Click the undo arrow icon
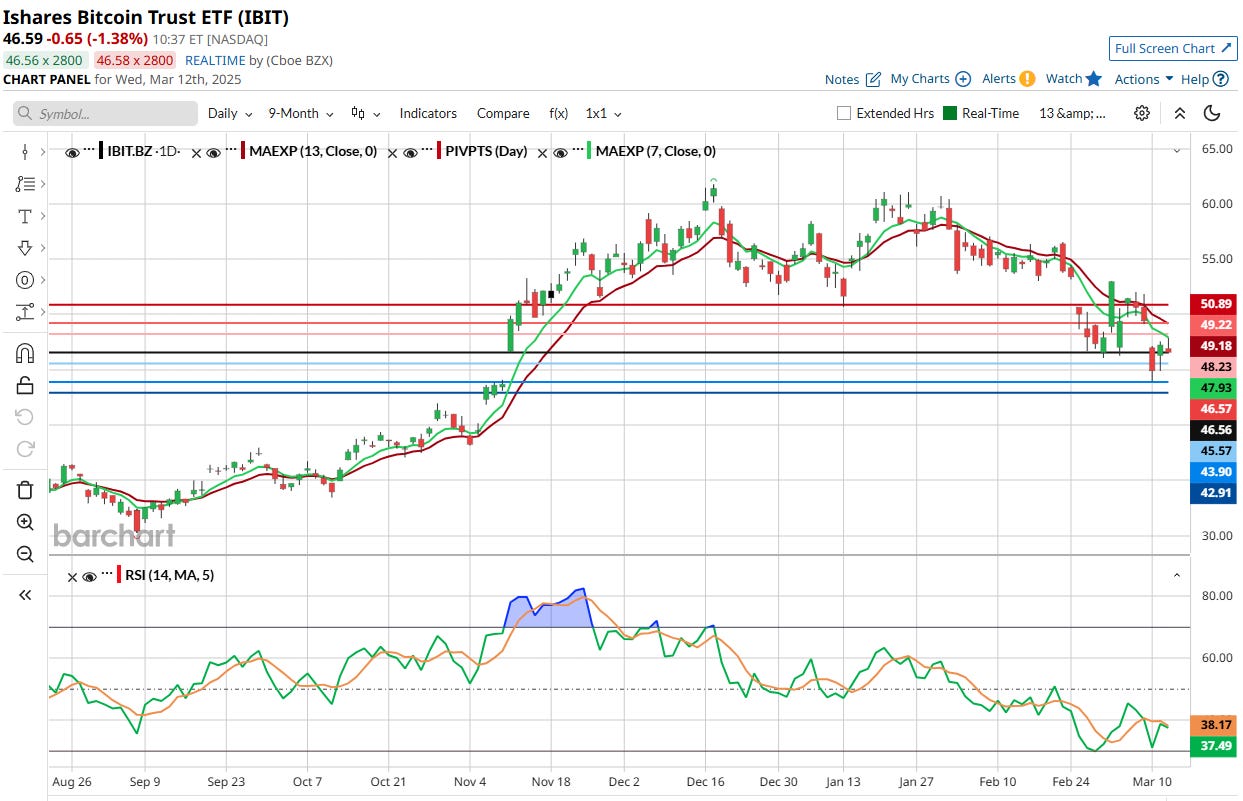Viewport: 1243px width, 801px height. tap(25, 416)
